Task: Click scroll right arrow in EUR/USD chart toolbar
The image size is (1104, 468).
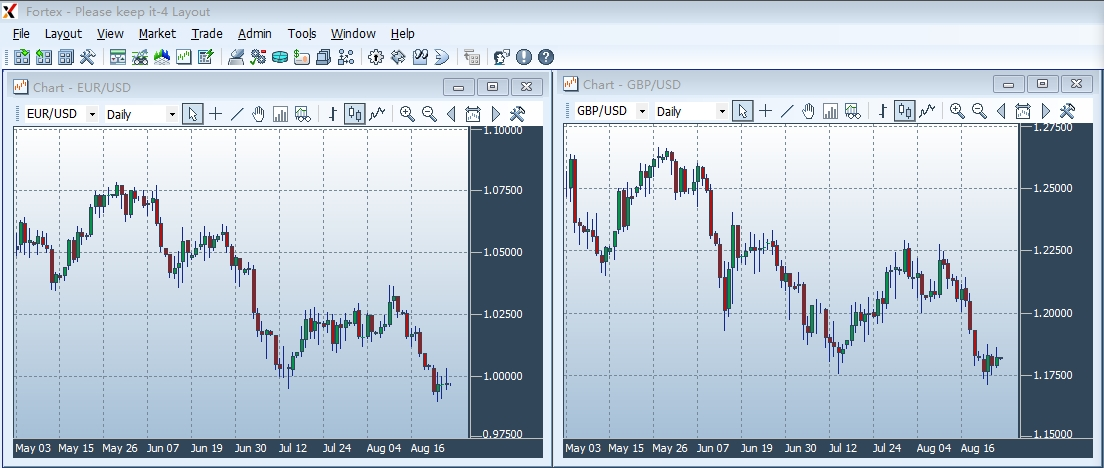Action: [496, 114]
